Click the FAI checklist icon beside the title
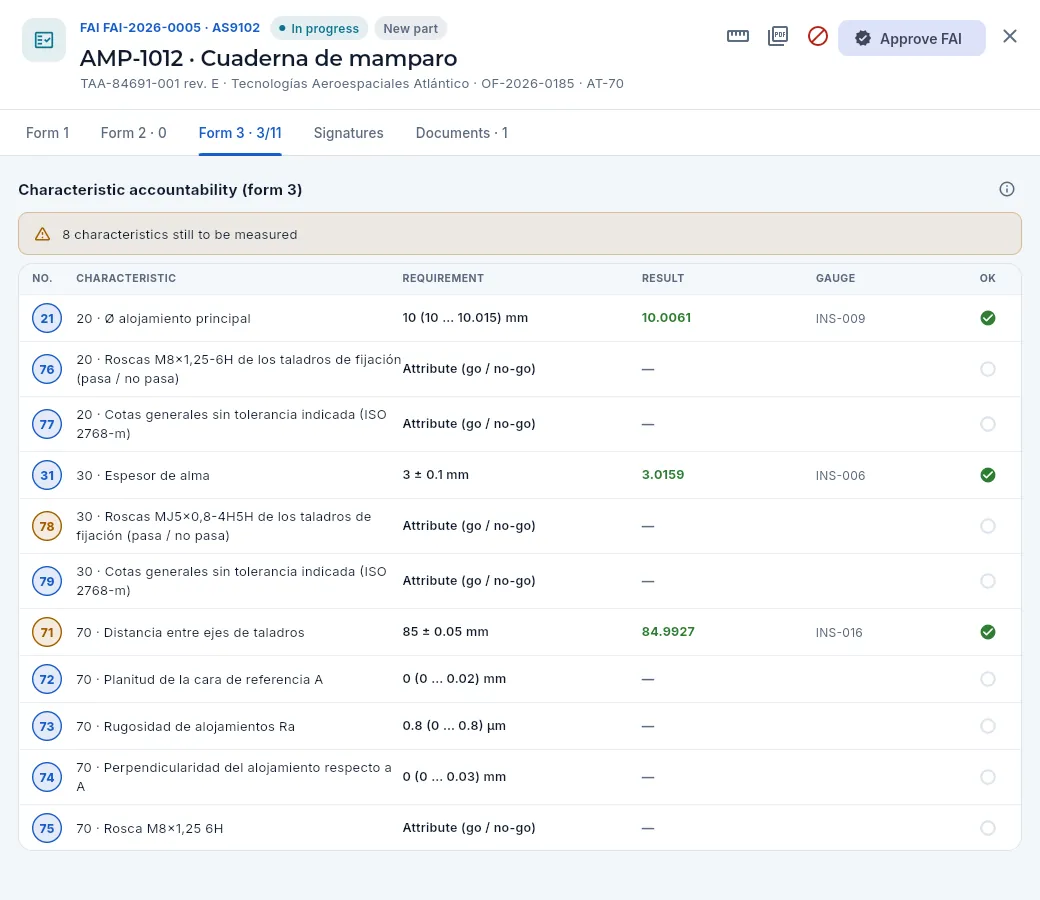The width and height of the screenshot is (1040, 900). pos(44,40)
